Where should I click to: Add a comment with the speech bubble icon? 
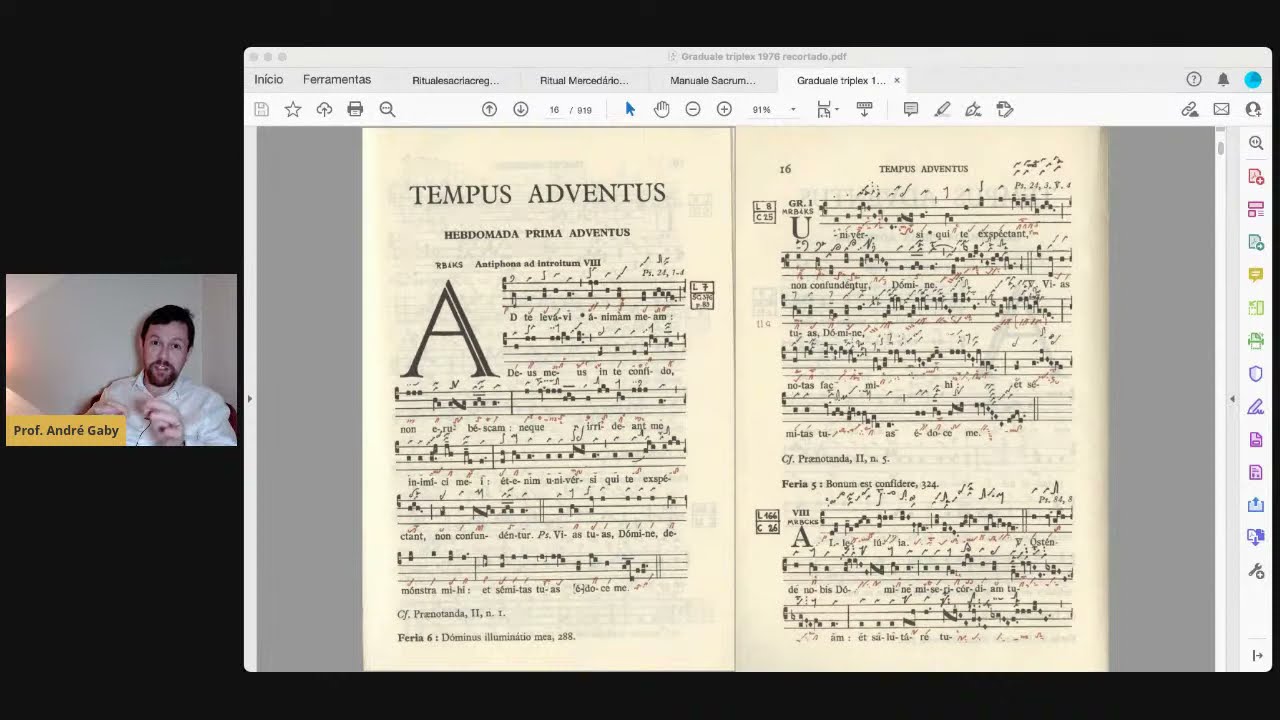(x=911, y=109)
